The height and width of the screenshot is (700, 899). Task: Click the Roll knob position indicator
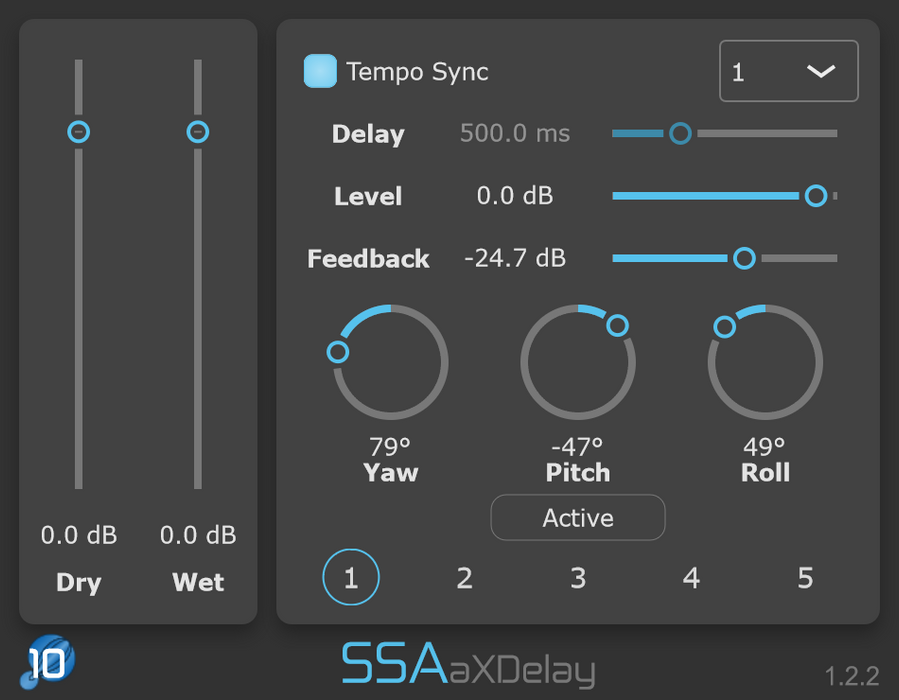725,326
